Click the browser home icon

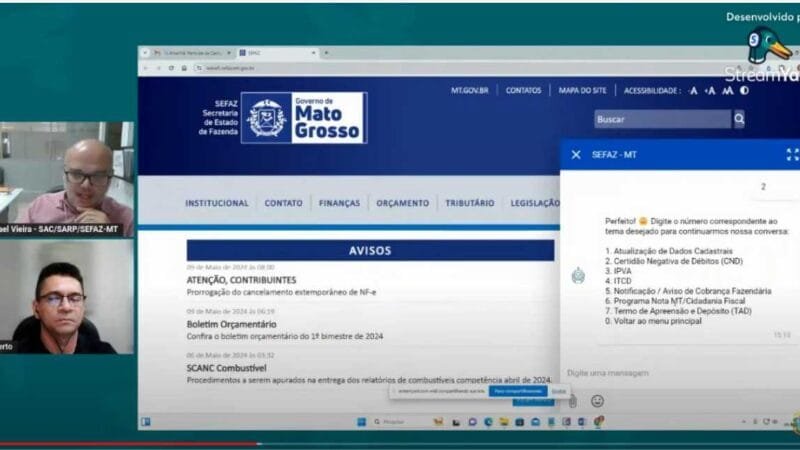tap(184, 68)
